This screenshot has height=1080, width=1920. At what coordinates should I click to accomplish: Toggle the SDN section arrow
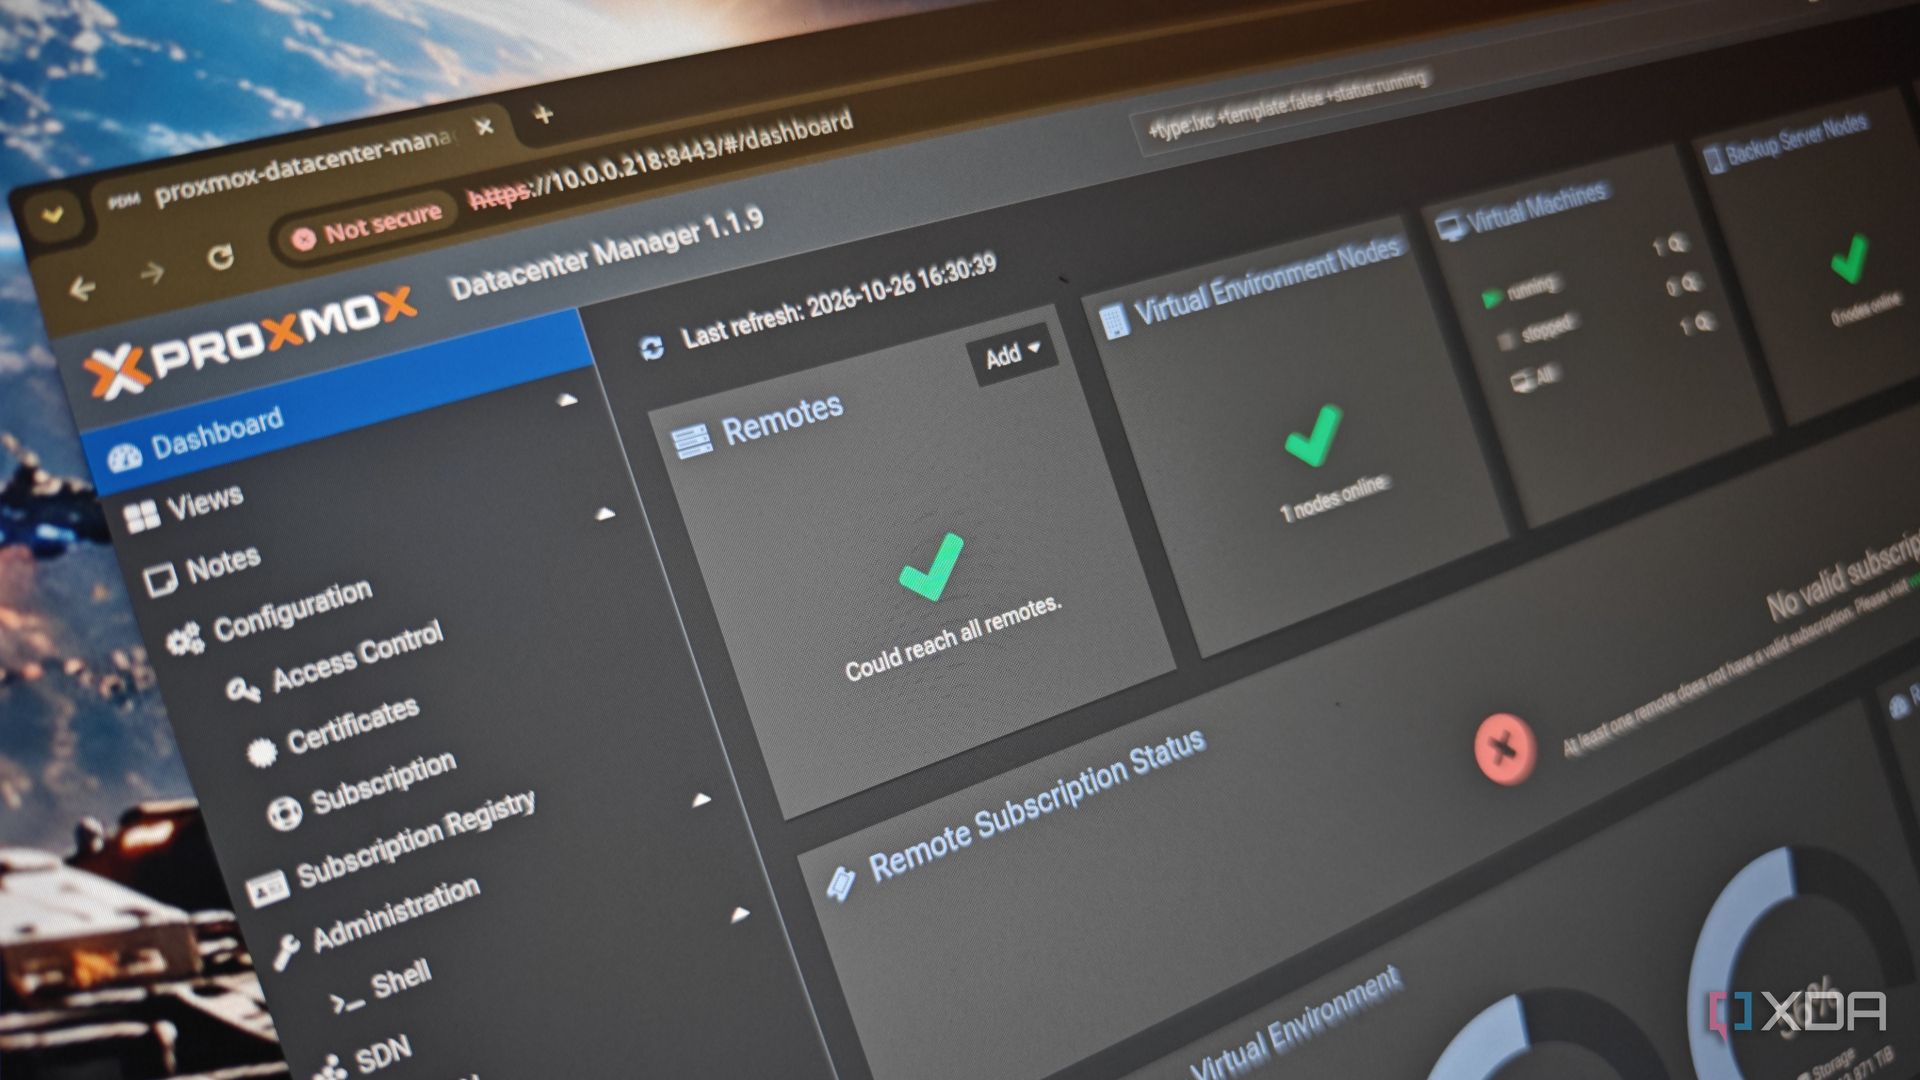point(739,914)
